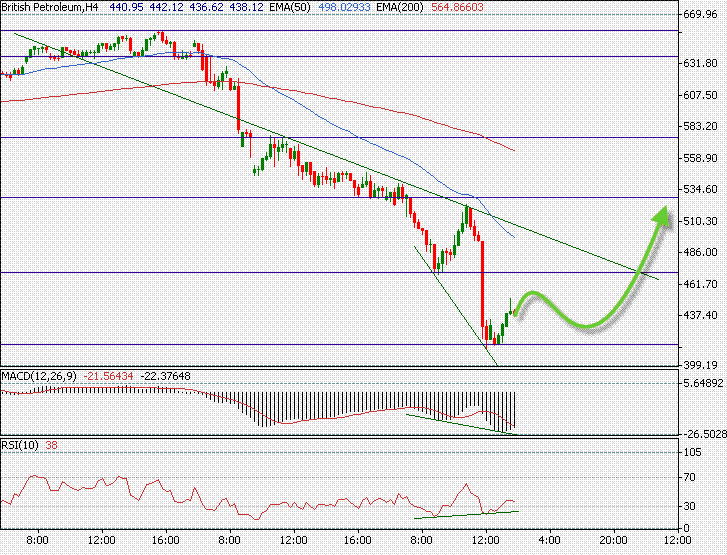Click the RSI(10) indicator label
Screen dimensions: 727x555
tap(20, 446)
